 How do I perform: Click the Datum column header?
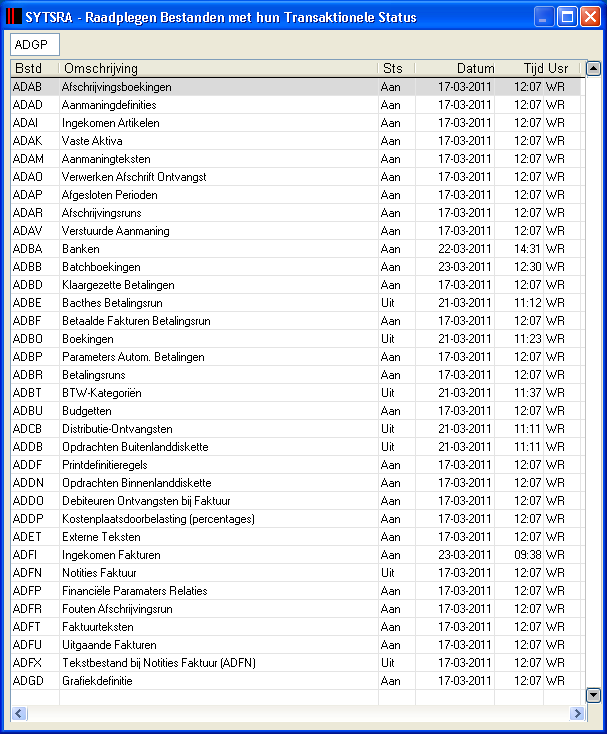pos(455,68)
